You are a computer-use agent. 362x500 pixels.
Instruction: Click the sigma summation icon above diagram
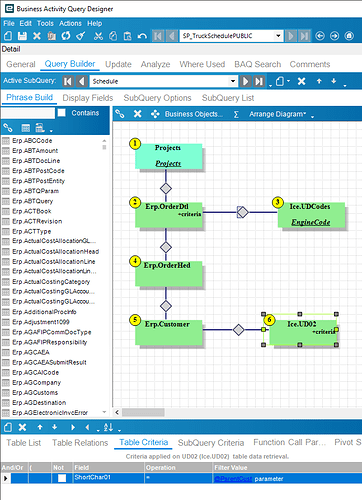point(236,114)
